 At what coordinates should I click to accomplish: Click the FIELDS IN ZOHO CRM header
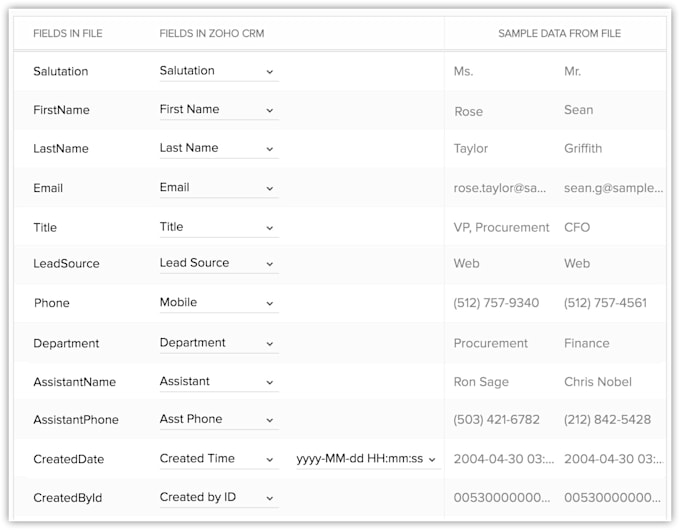pos(212,33)
